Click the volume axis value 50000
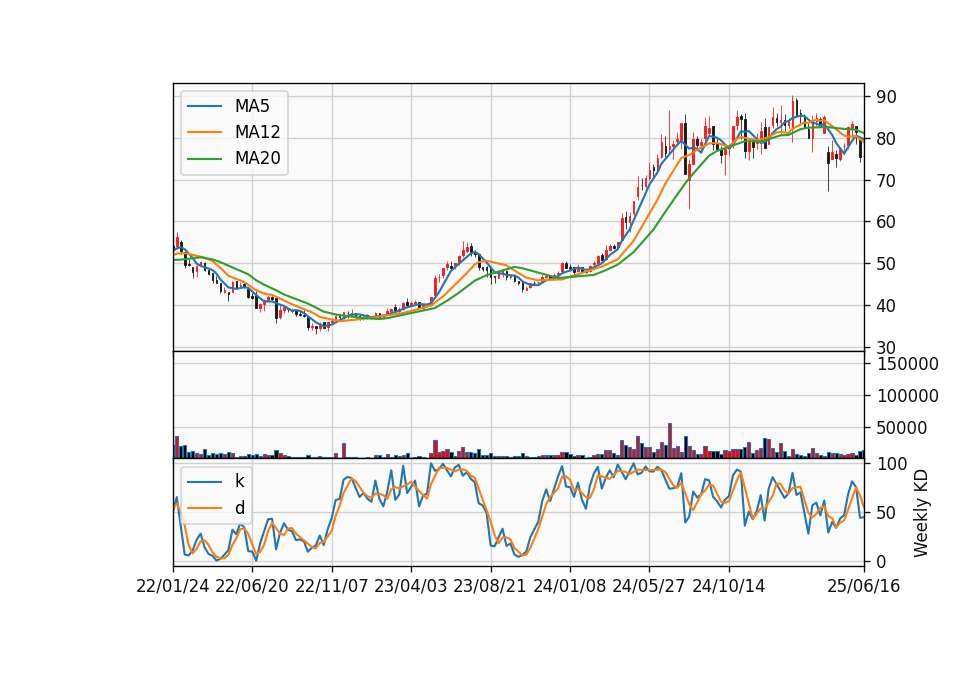 (x=902, y=428)
